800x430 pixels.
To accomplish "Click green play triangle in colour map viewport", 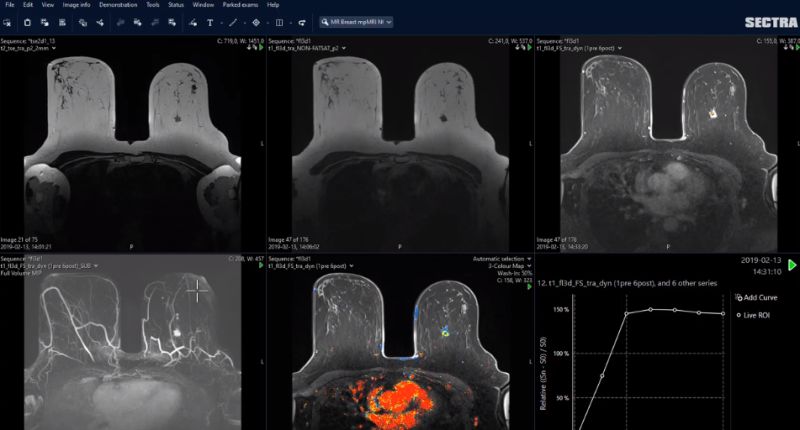I will click(529, 287).
